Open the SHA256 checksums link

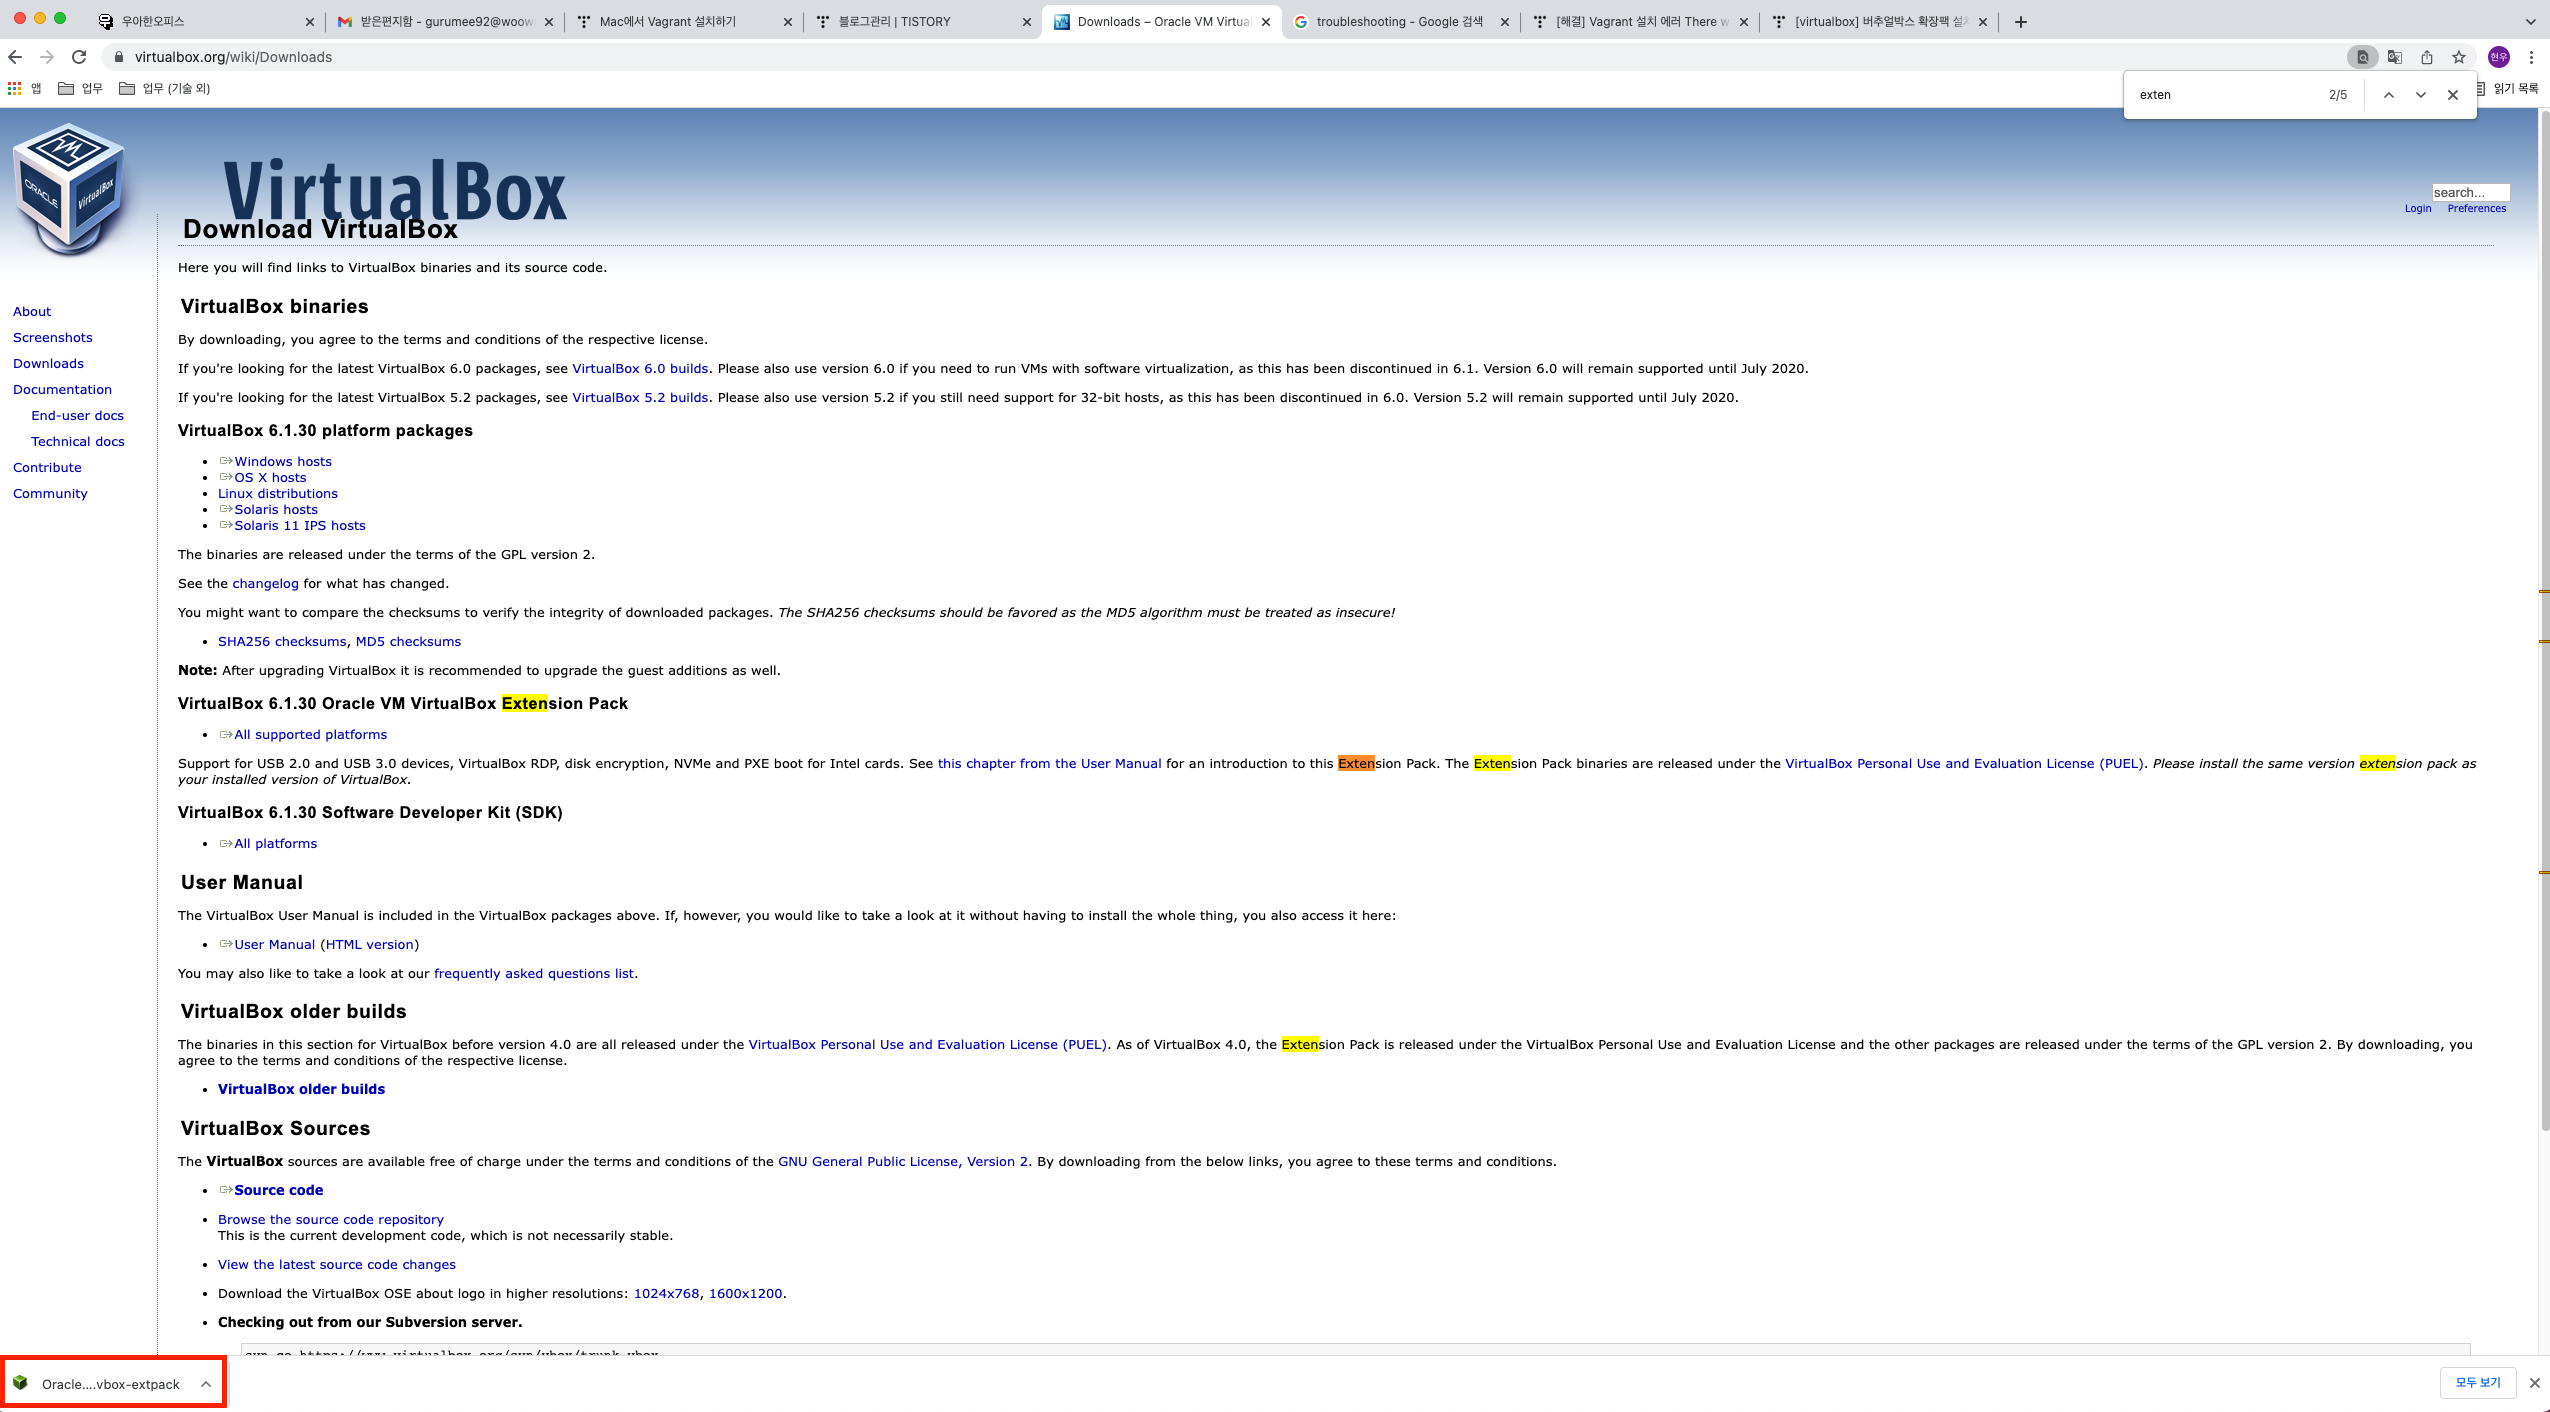click(x=282, y=642)
